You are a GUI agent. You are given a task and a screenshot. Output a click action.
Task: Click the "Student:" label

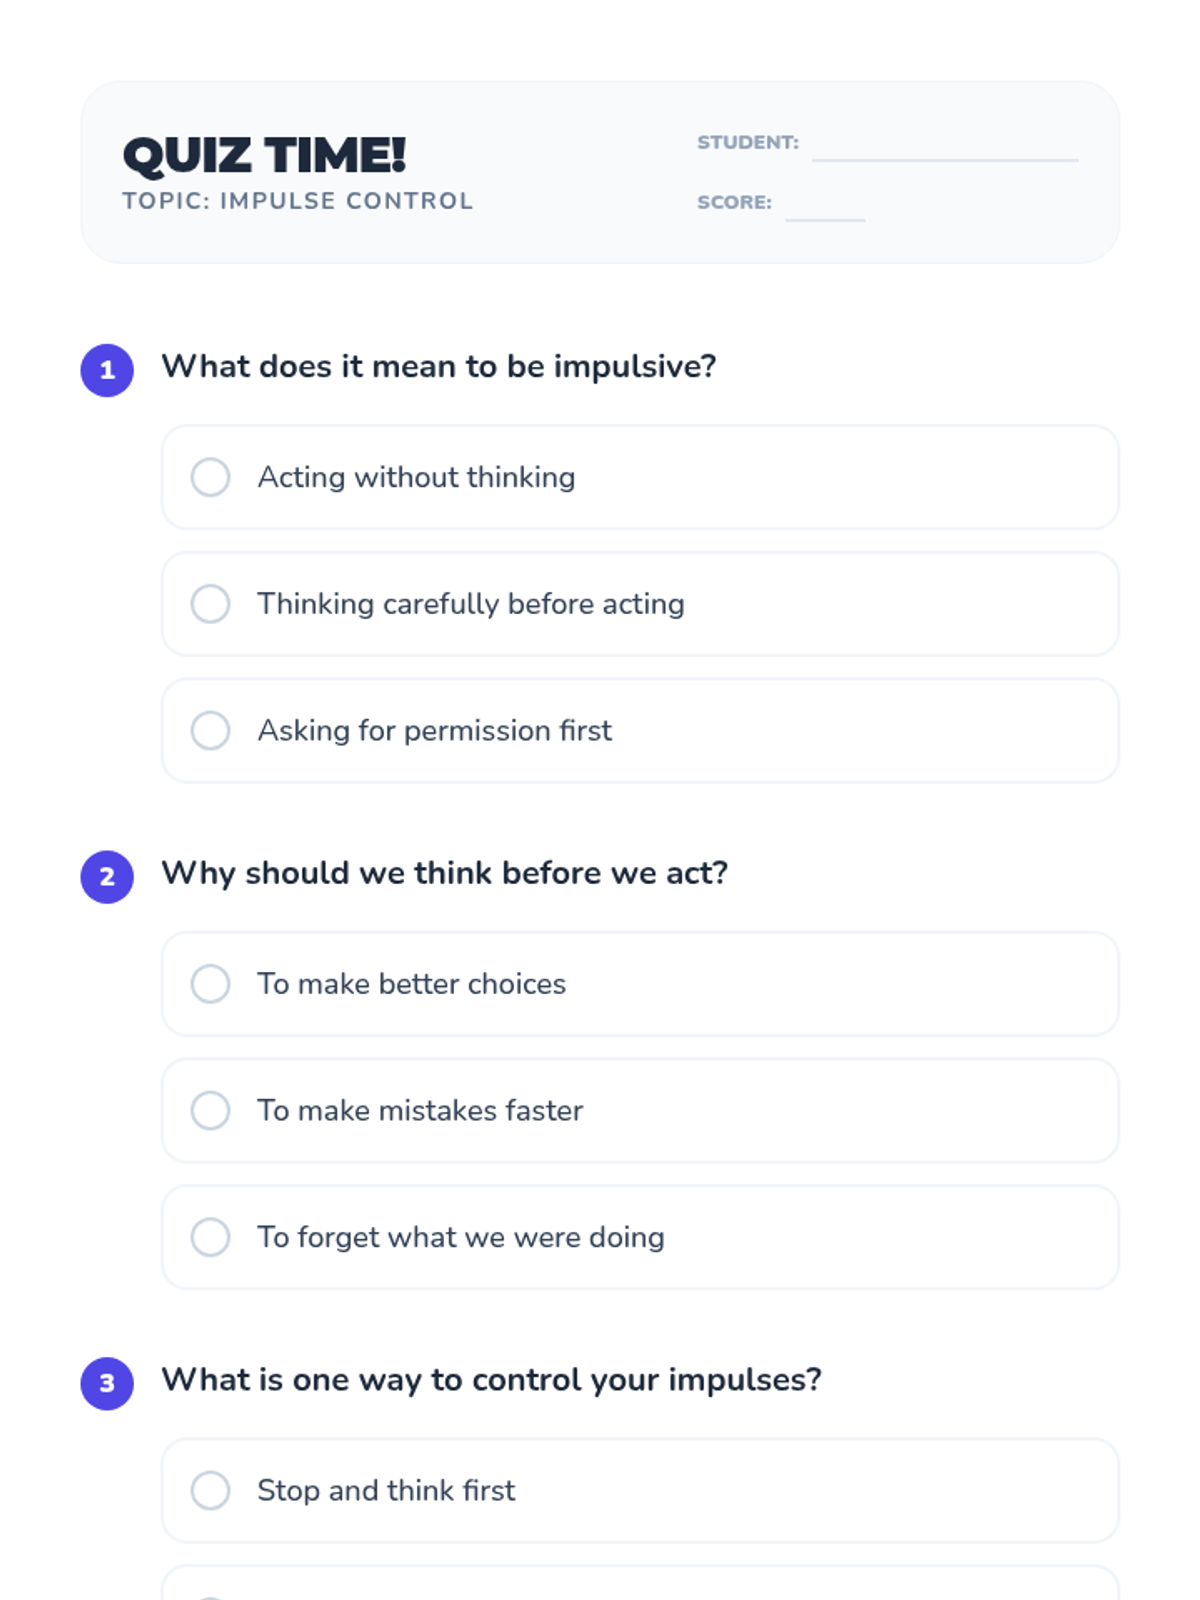(x=748, y=143)
